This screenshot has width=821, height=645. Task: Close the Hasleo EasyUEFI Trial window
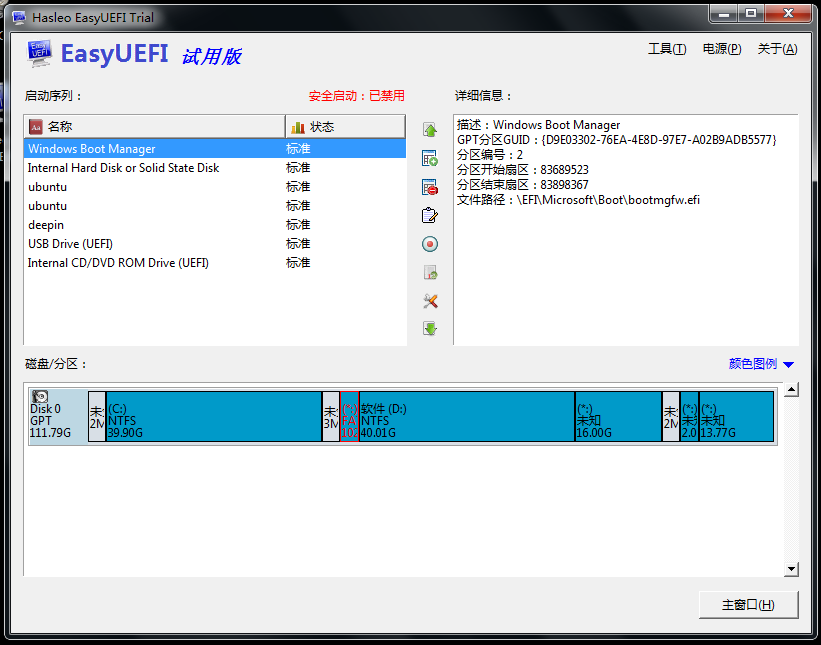[x=789, y=14]
